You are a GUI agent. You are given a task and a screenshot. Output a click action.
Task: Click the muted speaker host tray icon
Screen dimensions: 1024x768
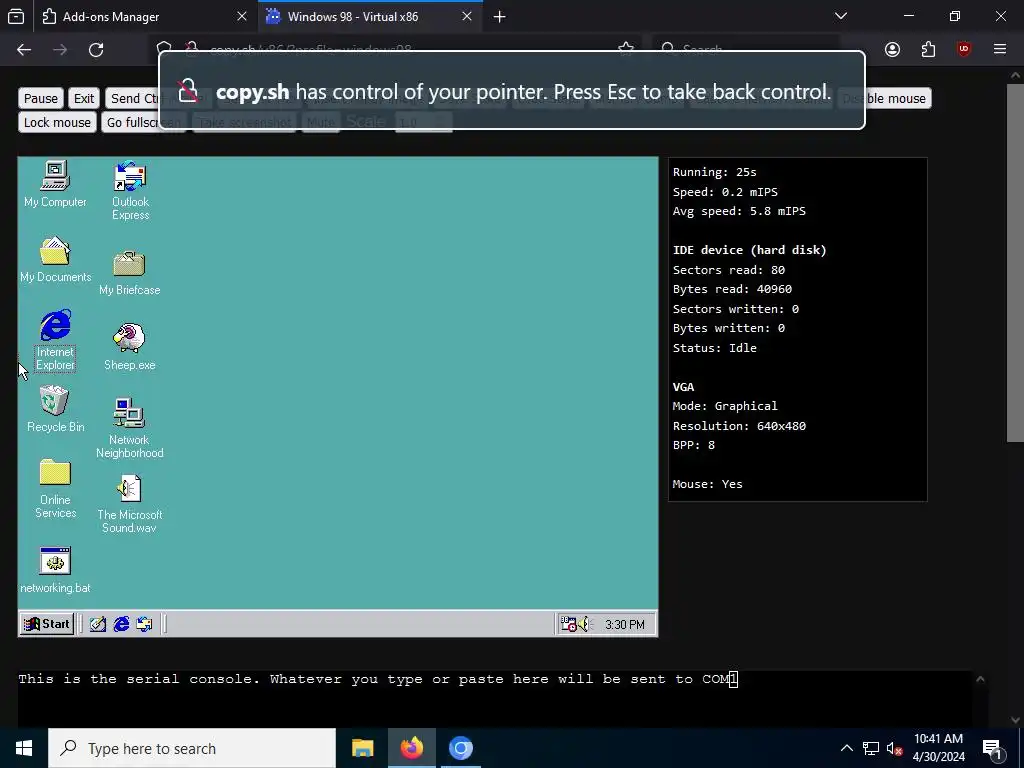(x=894, y=748)
